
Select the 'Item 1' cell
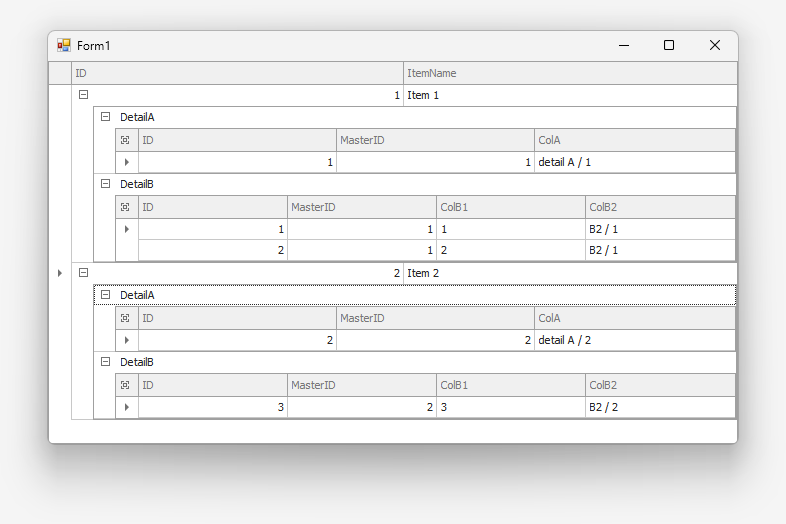pos(570,95)
